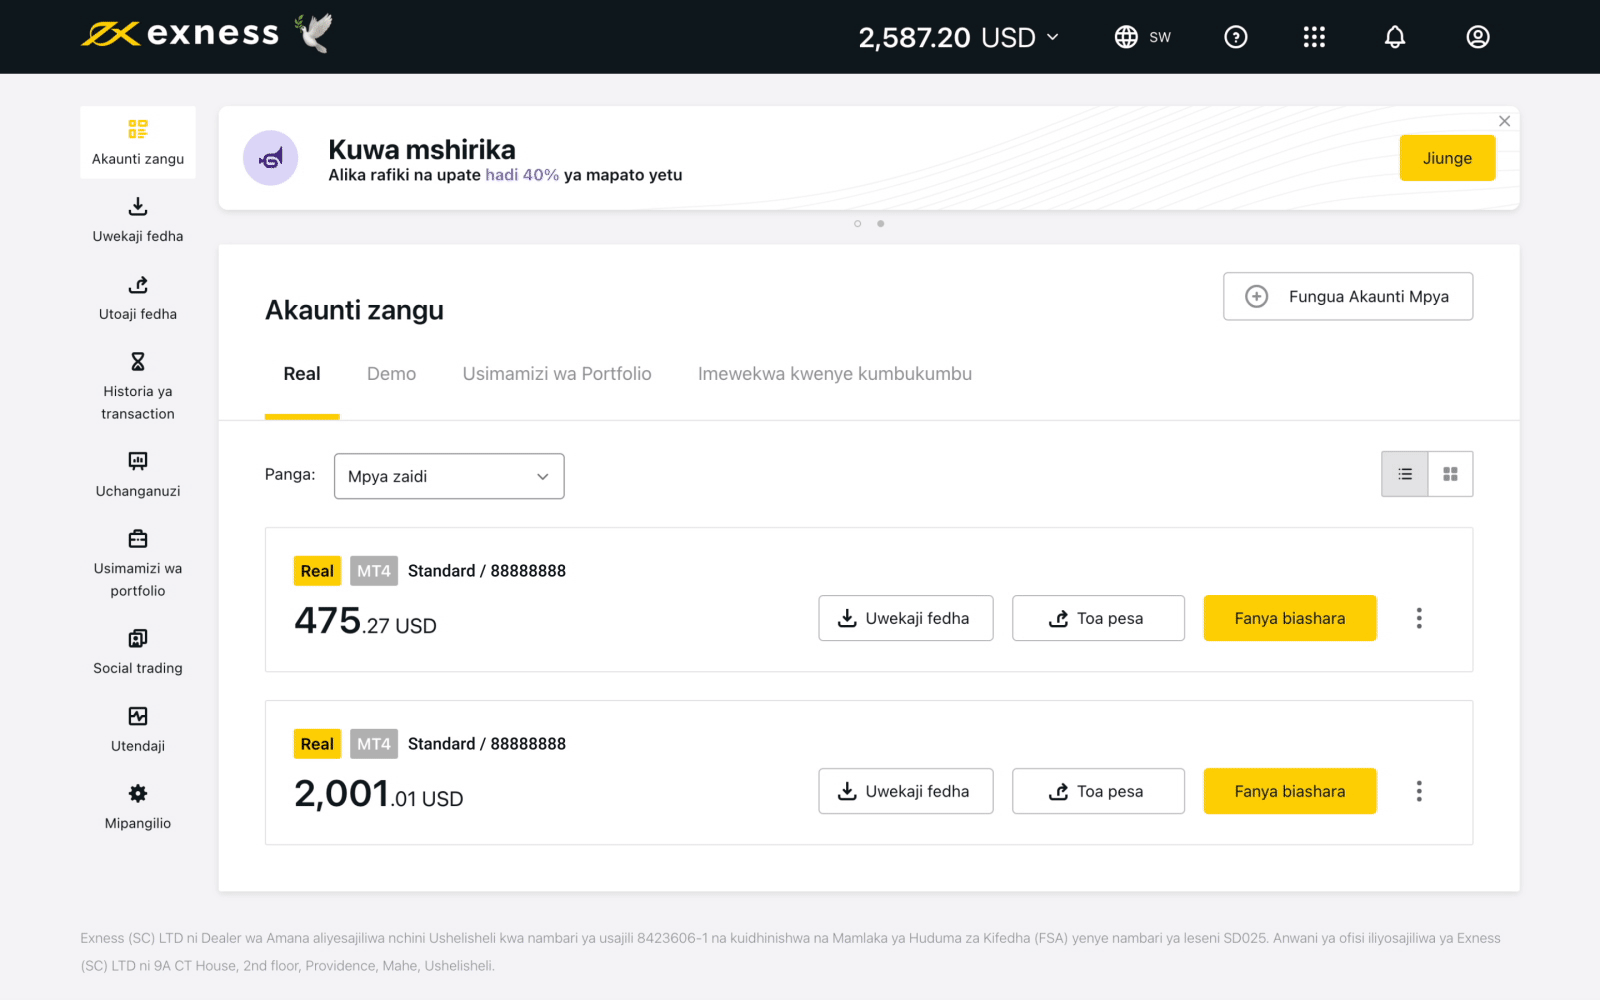
Task: Show the first banner slide dot
Action: pos(857,223)
